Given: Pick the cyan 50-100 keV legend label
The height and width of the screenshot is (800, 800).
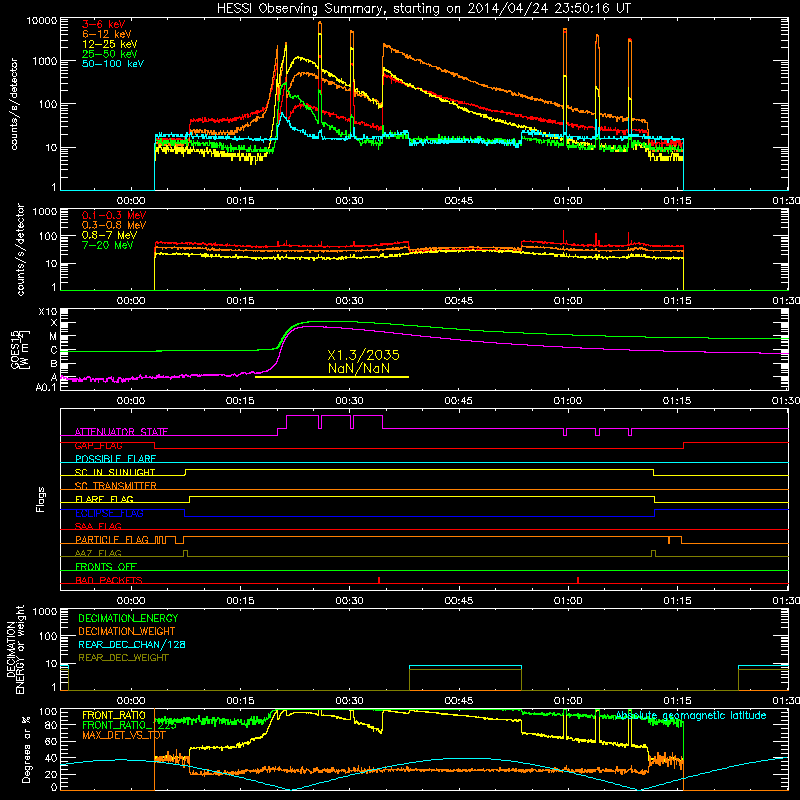Looking at the screenshot, I should click(113, 64).
